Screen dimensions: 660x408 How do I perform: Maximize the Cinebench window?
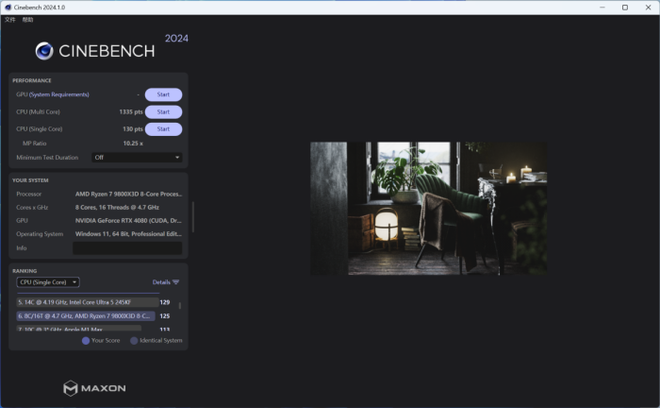pos(625,7)
